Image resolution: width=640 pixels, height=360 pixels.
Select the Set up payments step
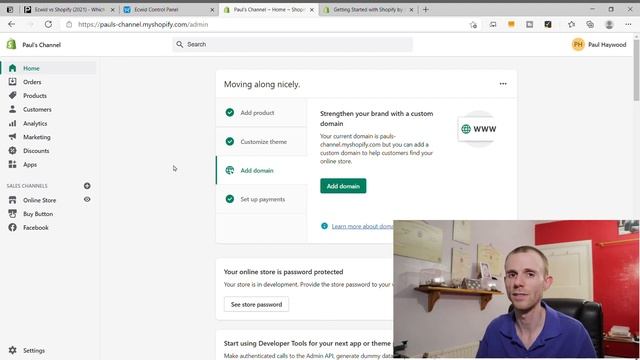tap(261, 199)
